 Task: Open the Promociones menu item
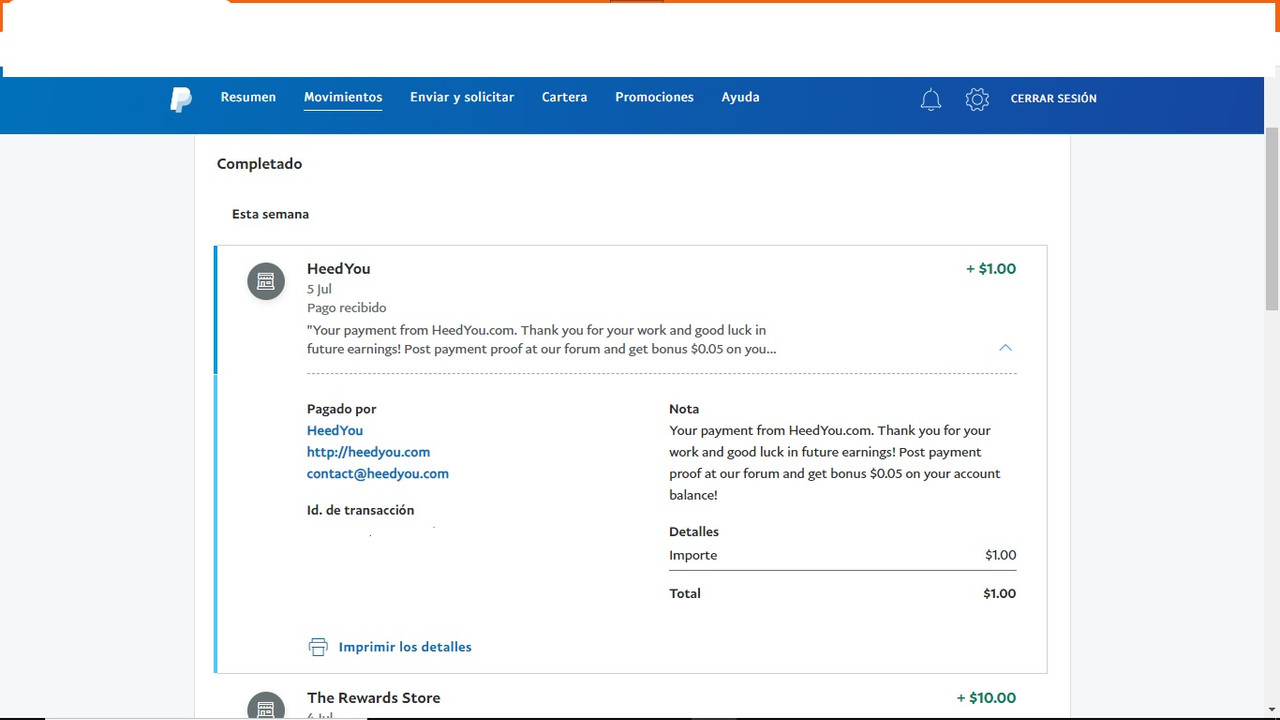654,97
